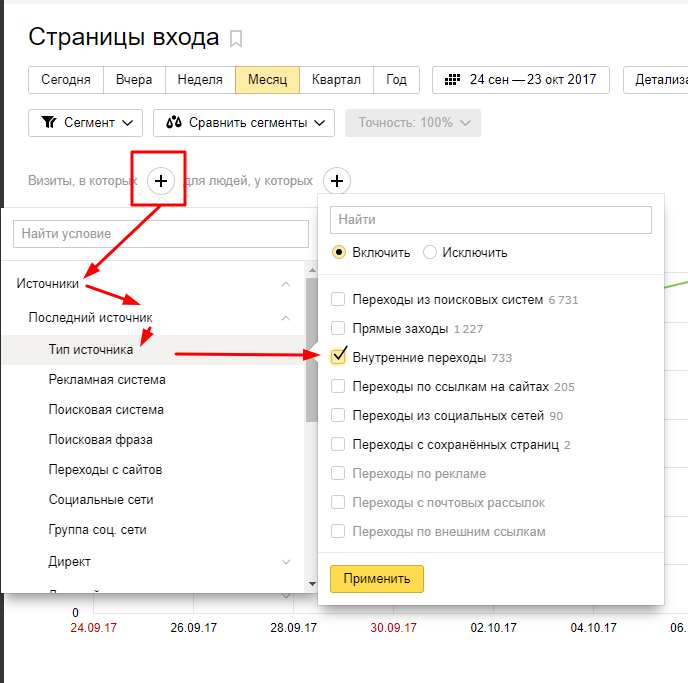Click the Найти условие search field

(160, 234)
